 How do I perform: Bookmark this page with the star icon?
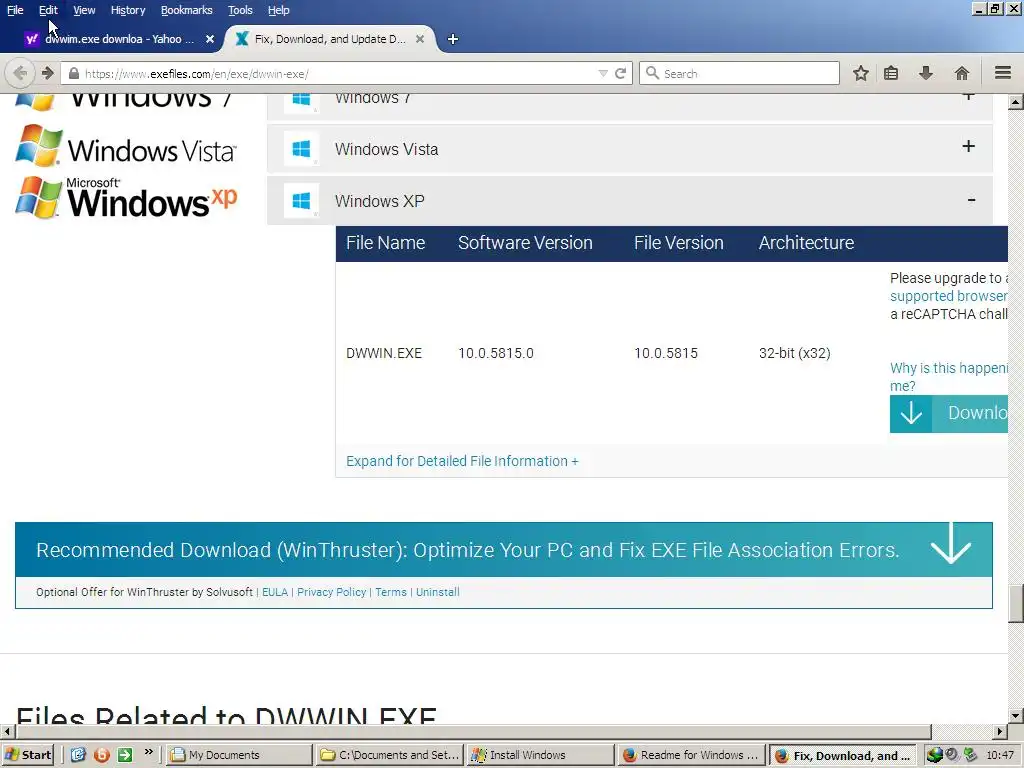(861, 73)
